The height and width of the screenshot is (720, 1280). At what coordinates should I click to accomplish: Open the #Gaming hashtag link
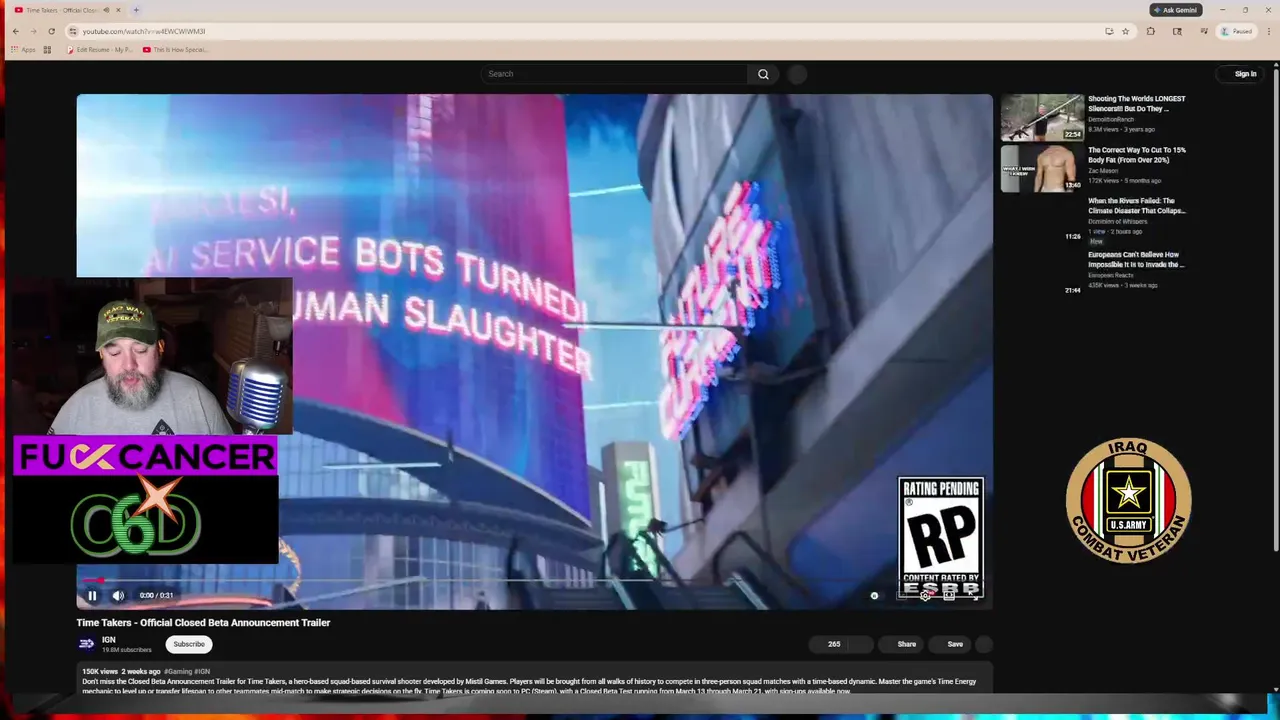click(177, 672)
